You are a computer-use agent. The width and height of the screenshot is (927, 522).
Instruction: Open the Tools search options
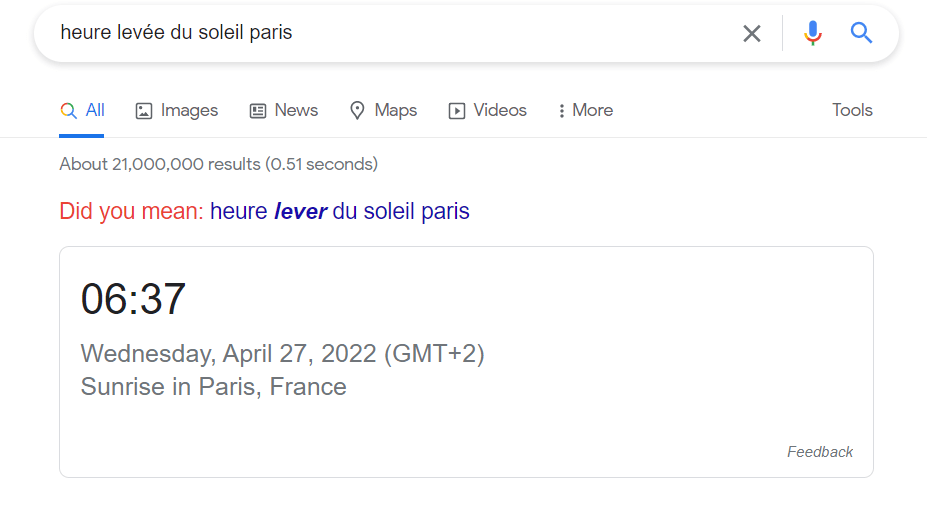click(852, 110)
